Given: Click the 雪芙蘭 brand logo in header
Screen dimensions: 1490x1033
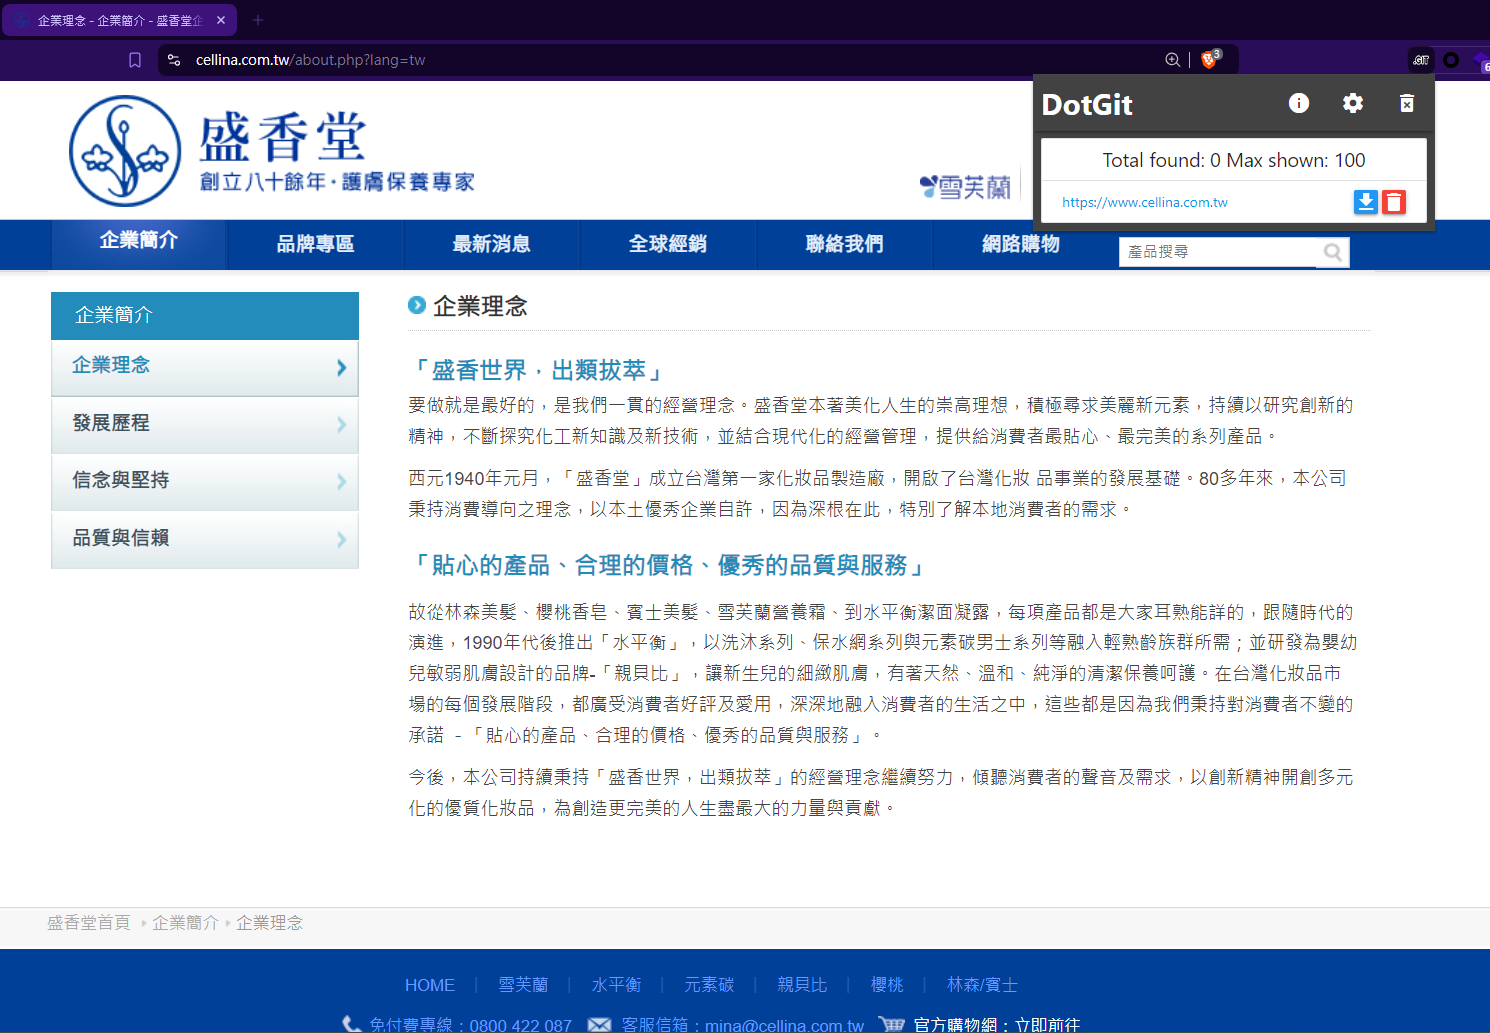Looking at the screenshot, I should coord(965,187).
